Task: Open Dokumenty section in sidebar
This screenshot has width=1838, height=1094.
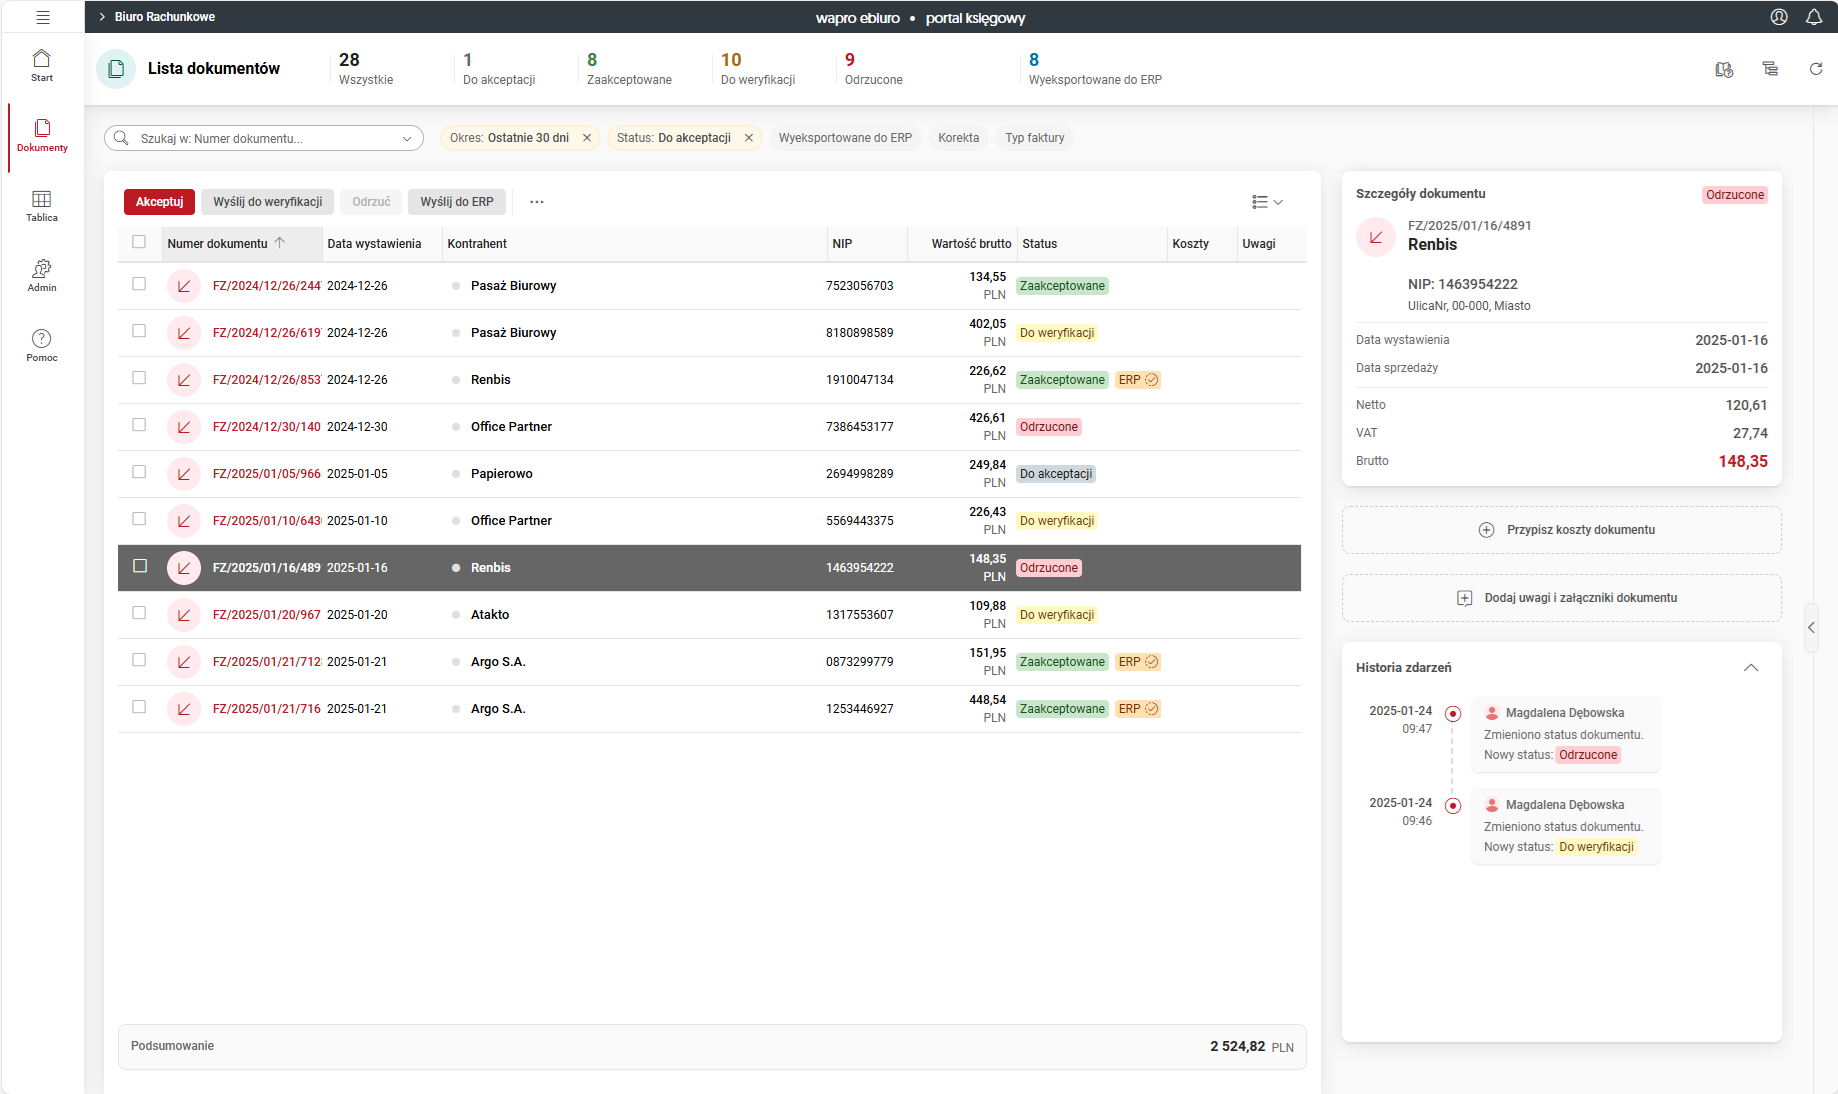Action: tap(42, 135)
